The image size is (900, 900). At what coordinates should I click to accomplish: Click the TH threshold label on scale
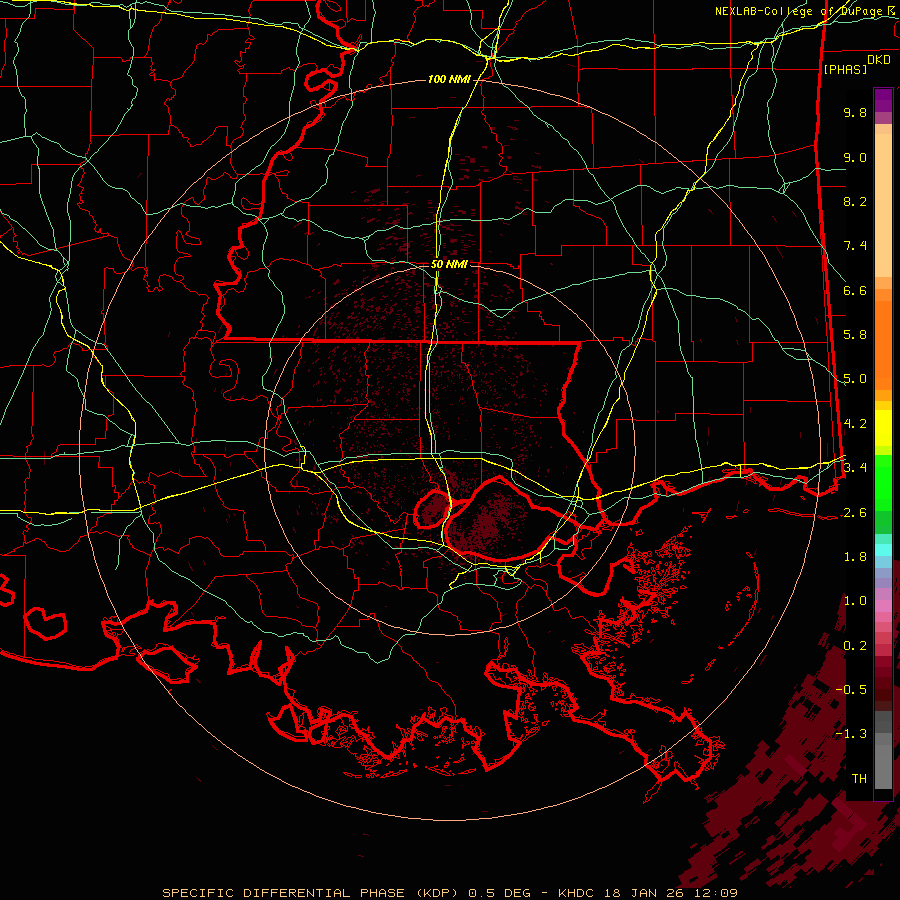coord(859,779)
